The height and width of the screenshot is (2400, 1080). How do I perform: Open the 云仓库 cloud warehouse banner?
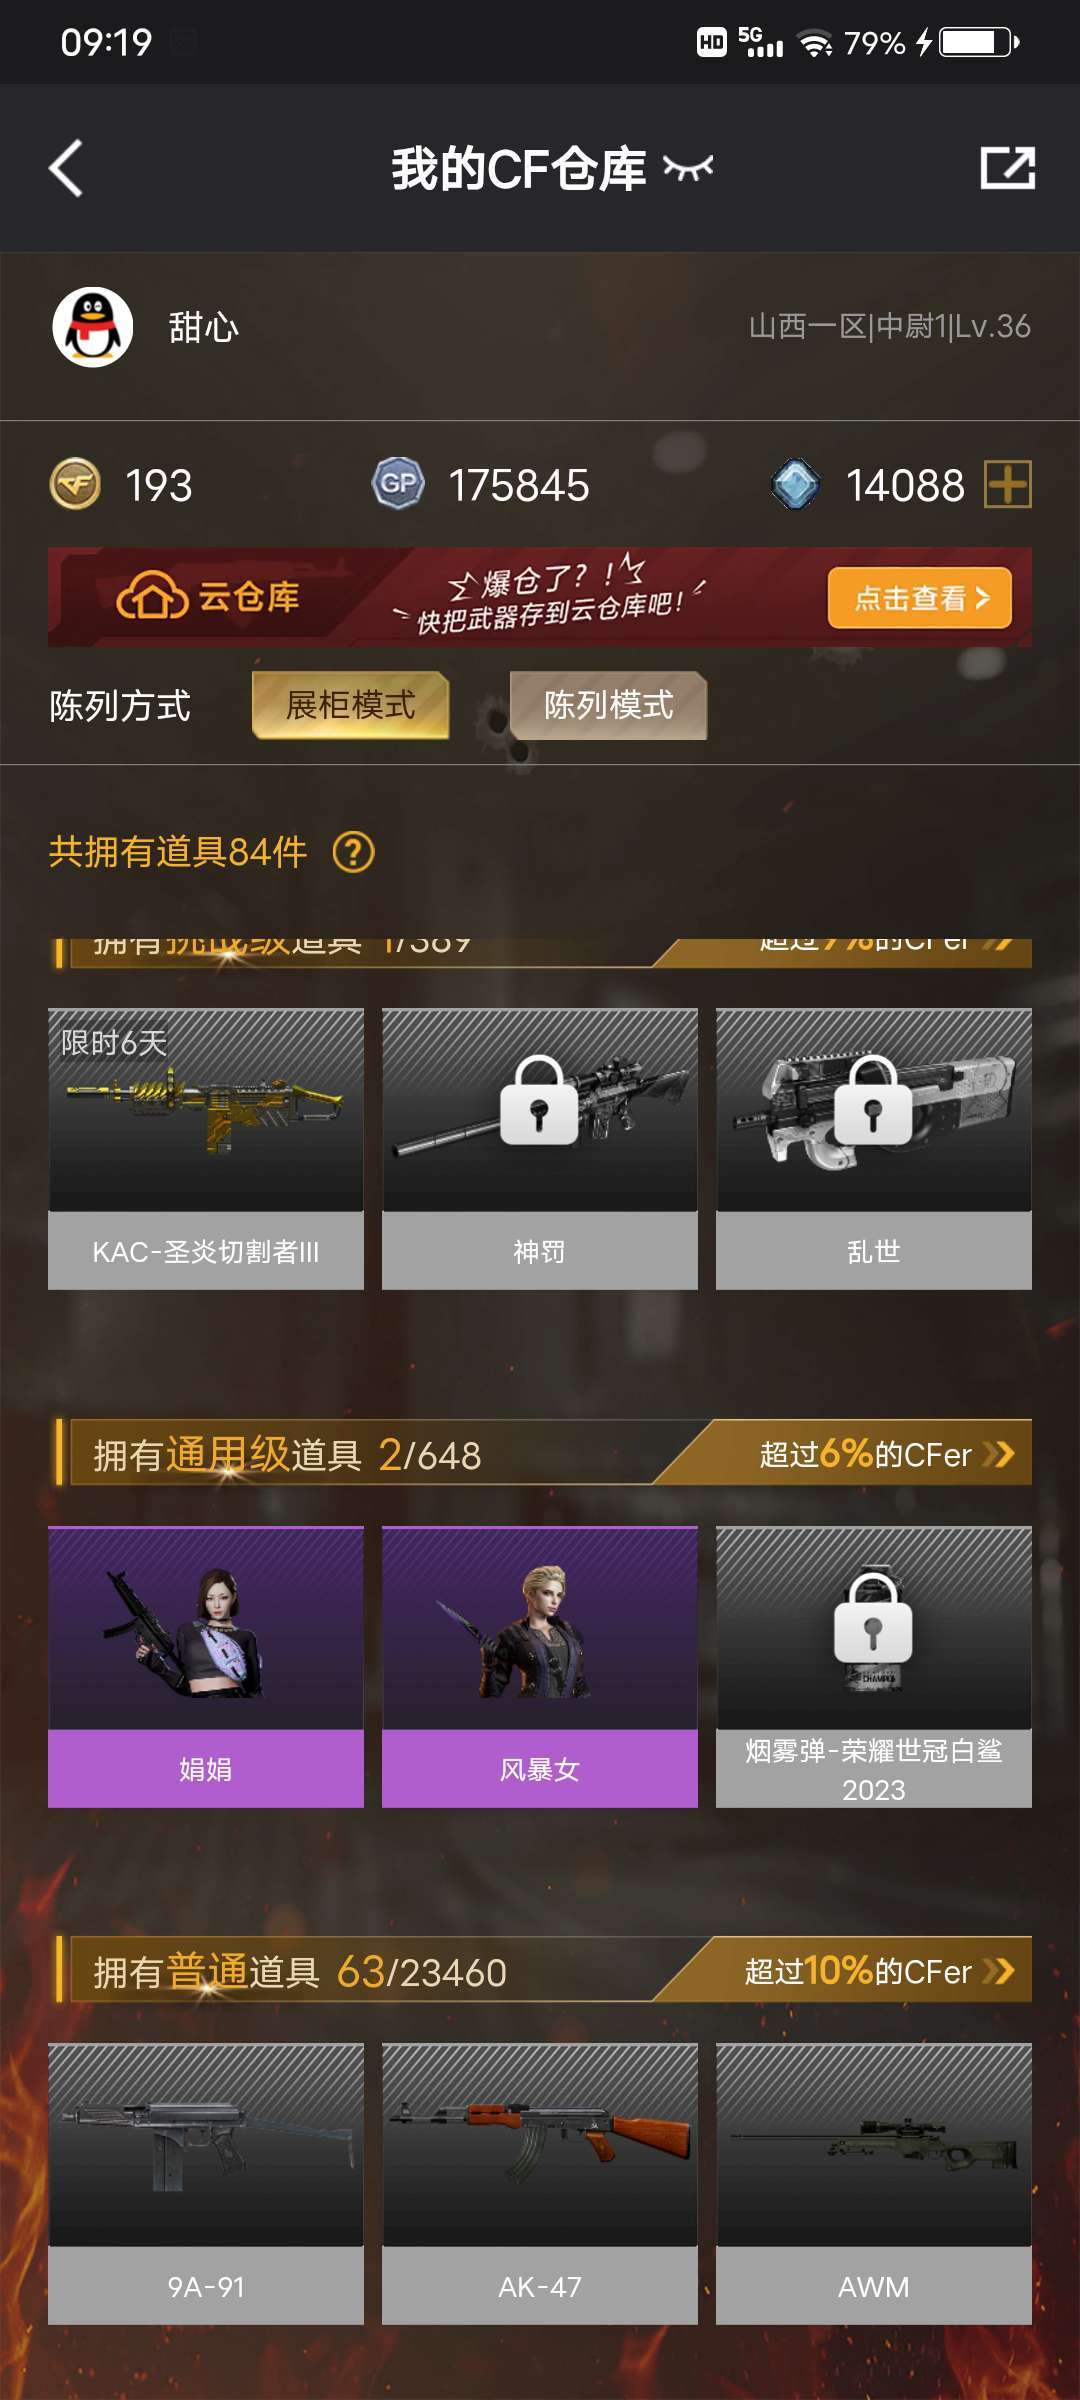pos(540,597)
